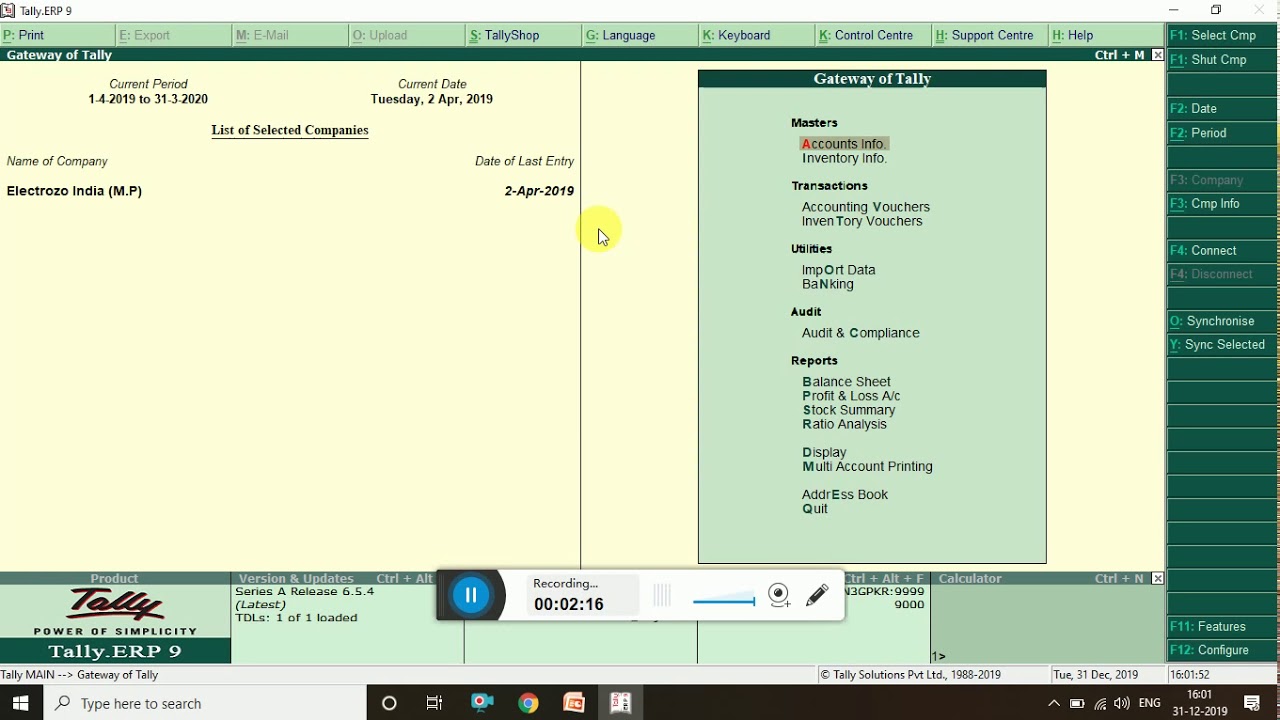
Task: Click the F12: Configure button
Action: (1222, 651)
